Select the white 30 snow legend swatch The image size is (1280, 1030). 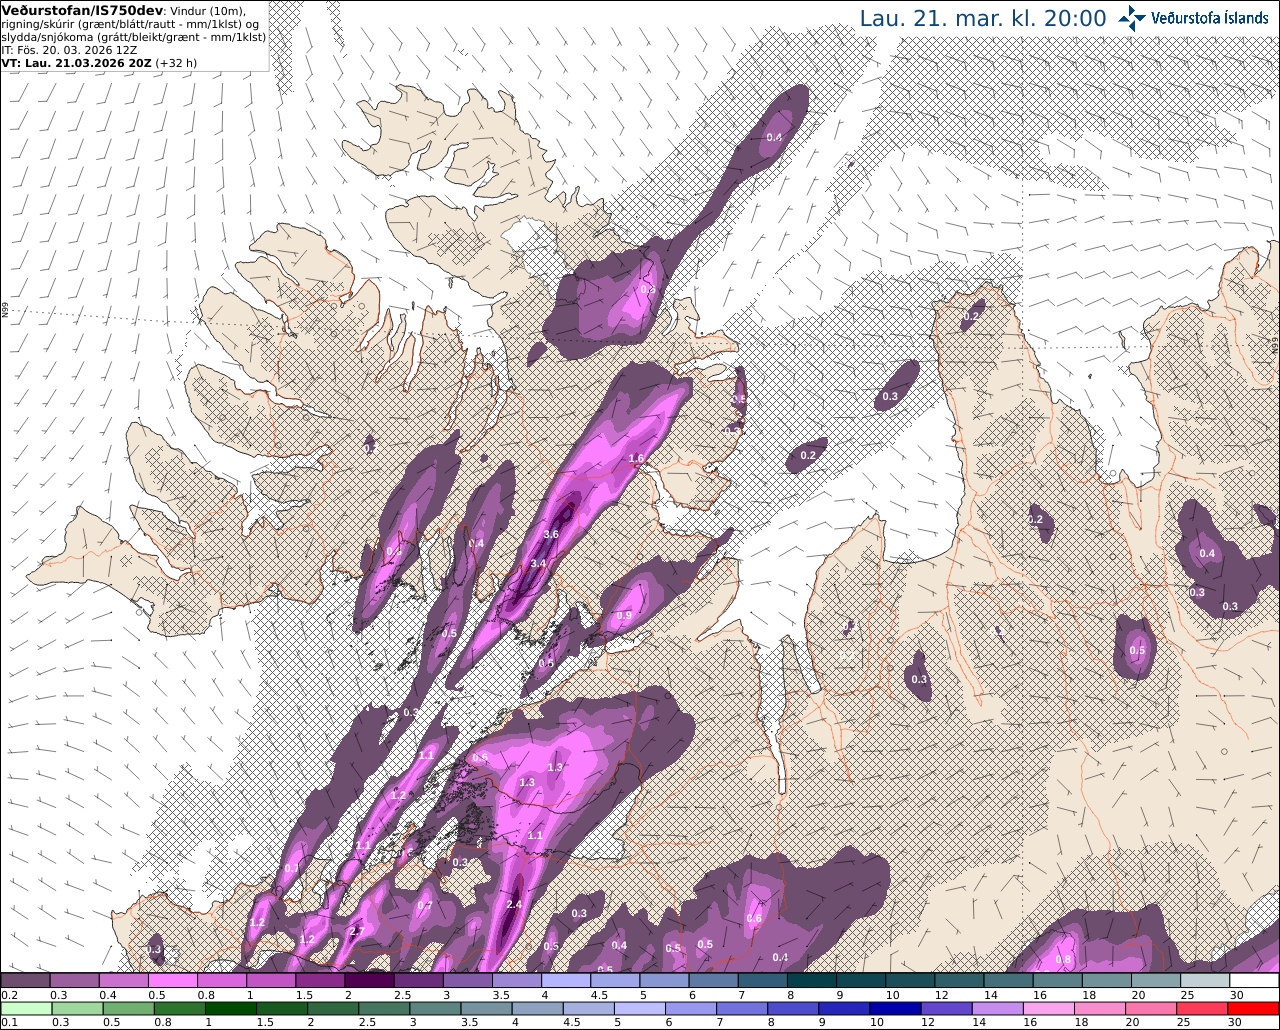[x=1254, y=981]
